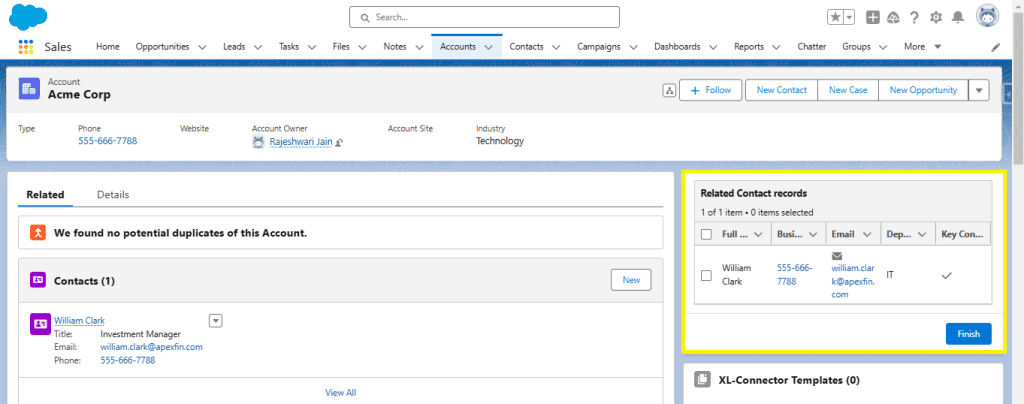Open the Department column menu
Image resolution: width=1024 pixels, height=404 pixels.
[x=922, y=234]
